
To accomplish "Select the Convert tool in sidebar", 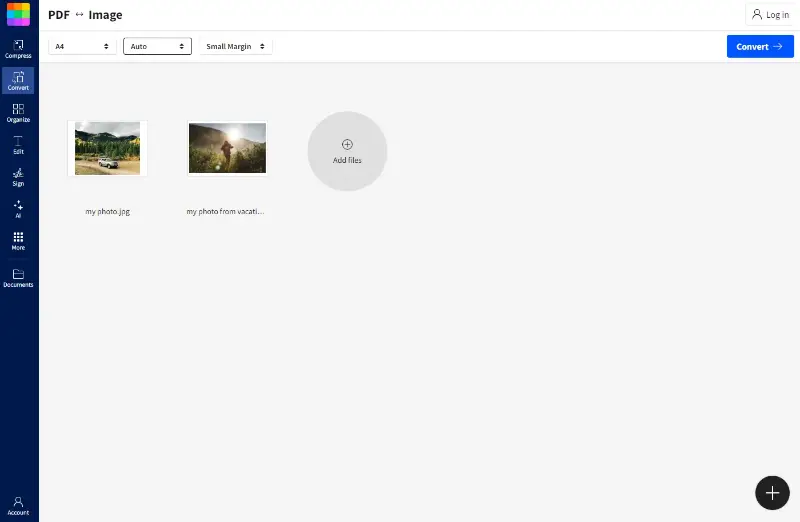I will tap(18, 81).
